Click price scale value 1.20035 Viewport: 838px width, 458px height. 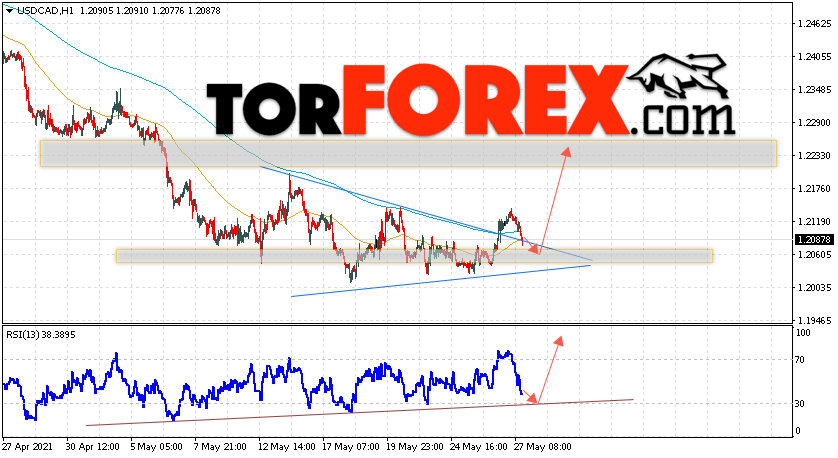click(x=814, y=288)
